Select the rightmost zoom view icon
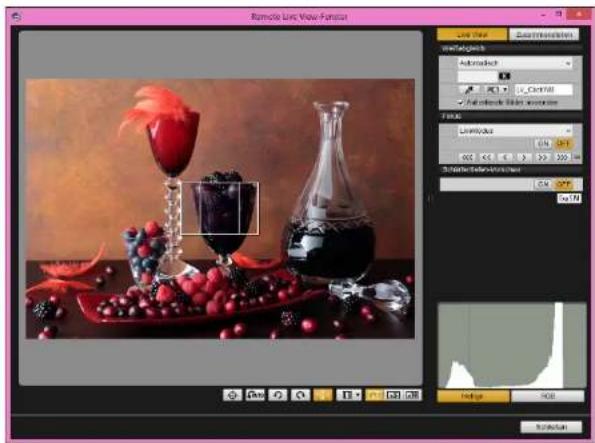595x443 pixels. [x=412, y=395]
